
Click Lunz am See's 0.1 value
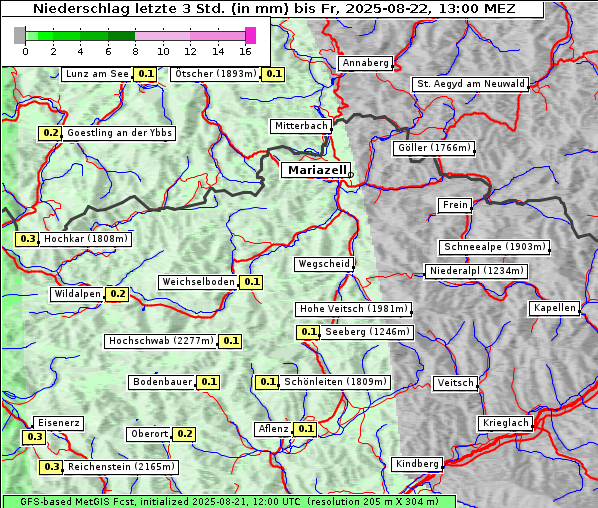pyautogui.click(x=145, y=74)
